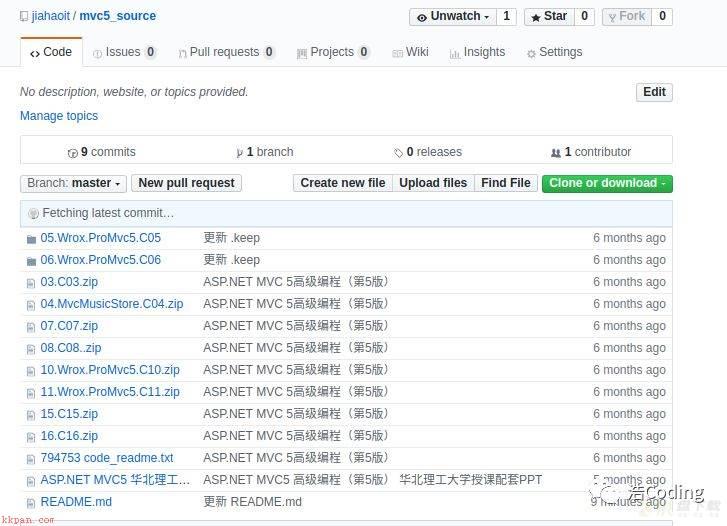Screen dimensions: 727x526
Task: Open the Issues tab
Action: [124, 52]
